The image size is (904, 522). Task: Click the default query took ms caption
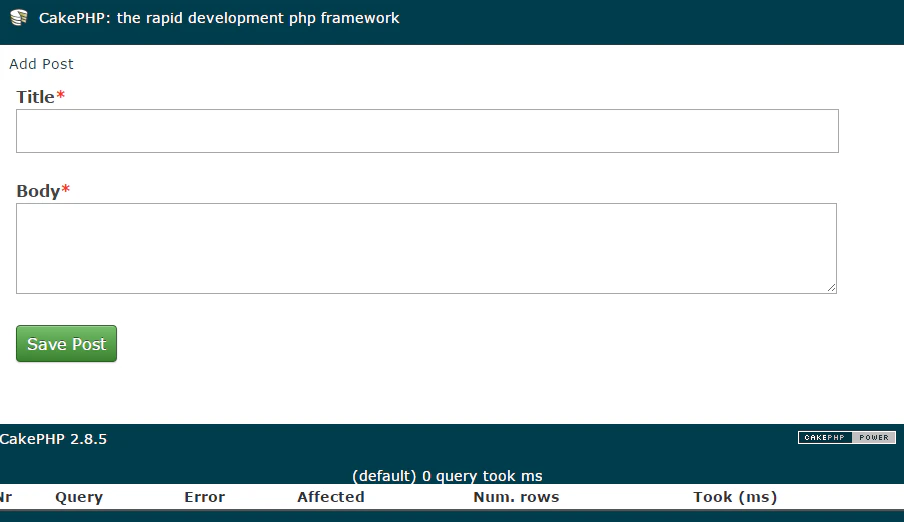447,476
